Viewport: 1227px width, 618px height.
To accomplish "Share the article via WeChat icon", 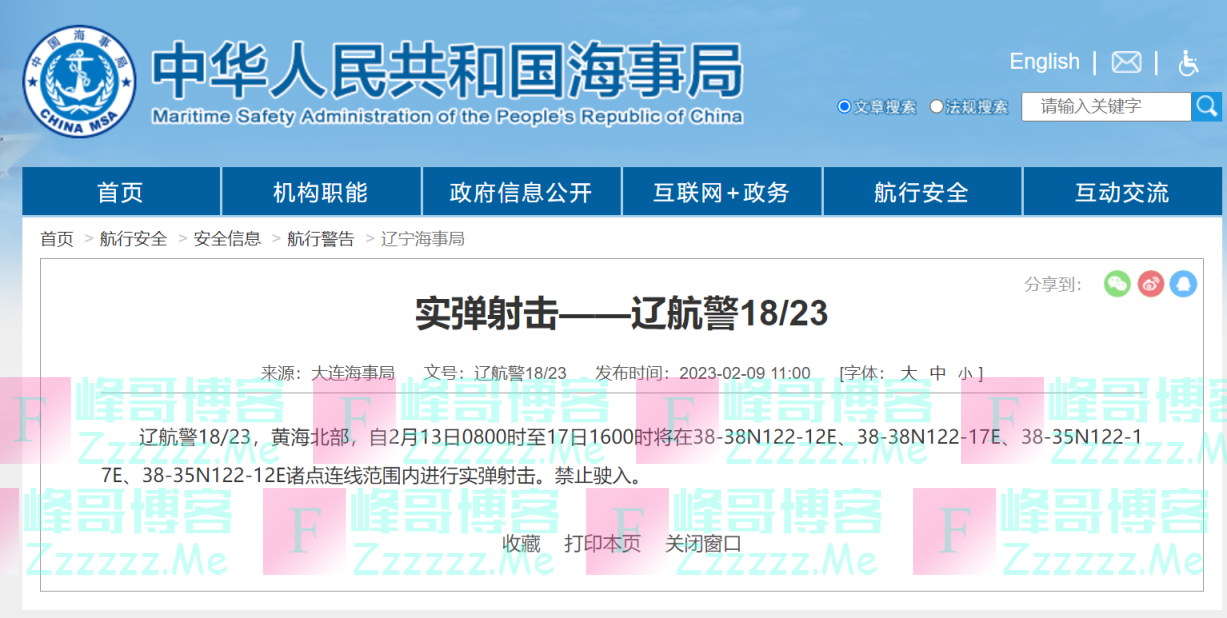I will (1117, 284).
